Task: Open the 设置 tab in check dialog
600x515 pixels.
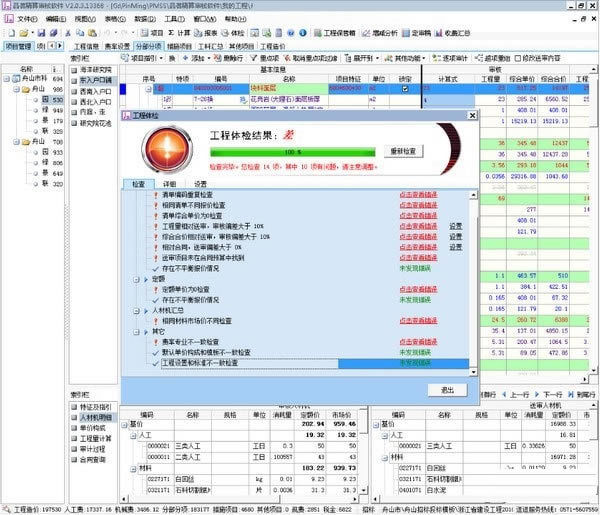Action: click(x=201, y=184)
